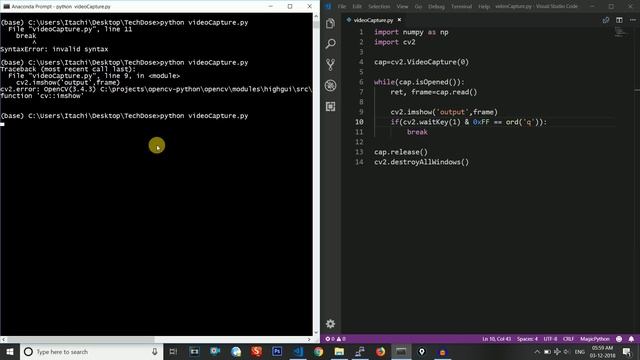
Task: Open the Go menu in VS Code
Action: (x=418, y=7)
